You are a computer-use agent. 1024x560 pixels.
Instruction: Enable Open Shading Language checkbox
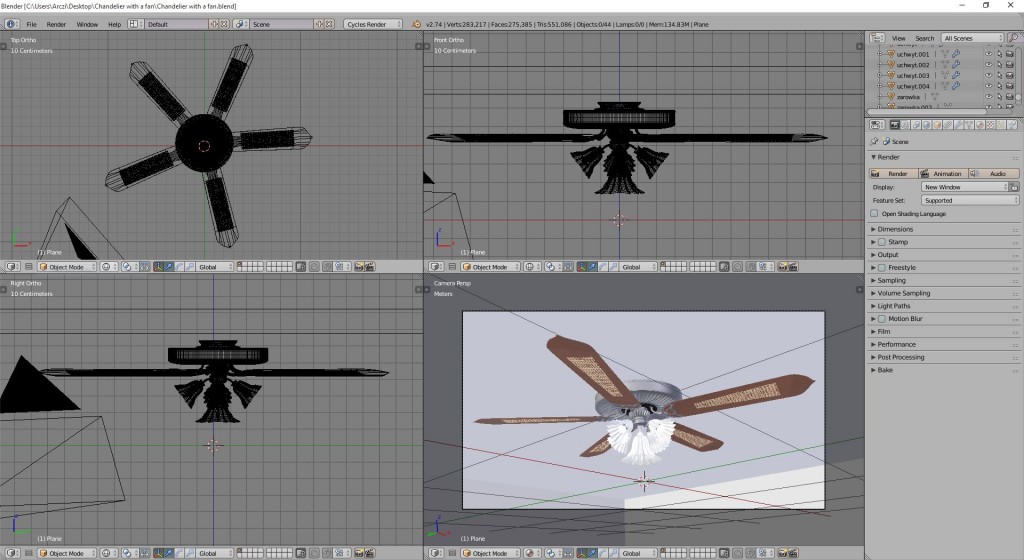click(x=875, y=214)
